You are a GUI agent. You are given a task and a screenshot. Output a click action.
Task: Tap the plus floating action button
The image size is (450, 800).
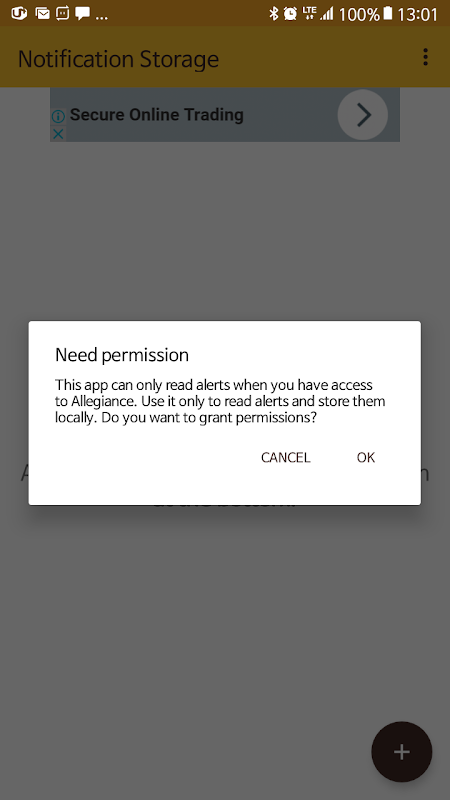click(402, 752)
